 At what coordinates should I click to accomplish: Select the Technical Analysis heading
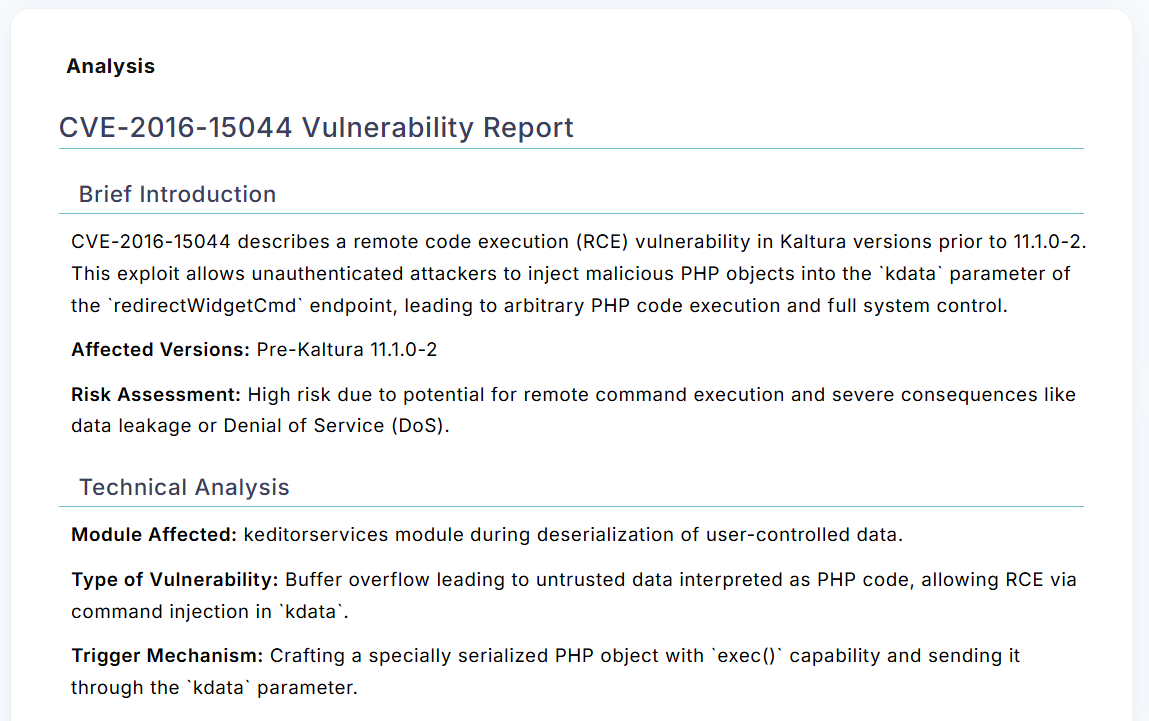coord(184,487)
